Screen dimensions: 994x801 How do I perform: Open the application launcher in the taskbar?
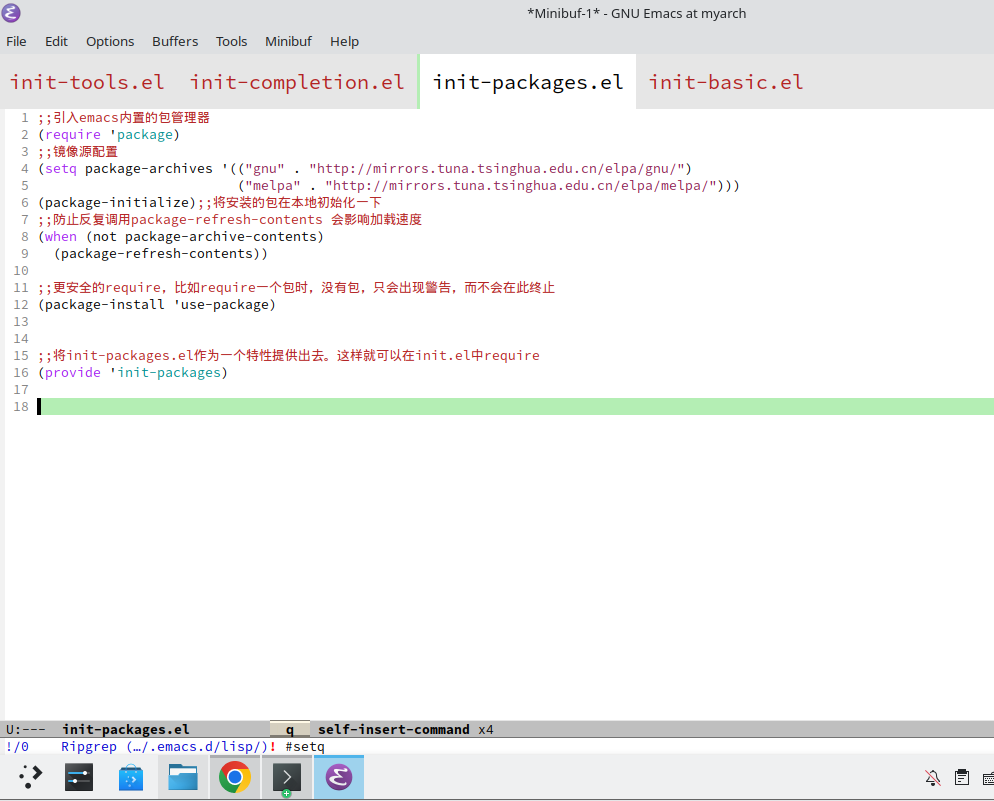(28, 777)
